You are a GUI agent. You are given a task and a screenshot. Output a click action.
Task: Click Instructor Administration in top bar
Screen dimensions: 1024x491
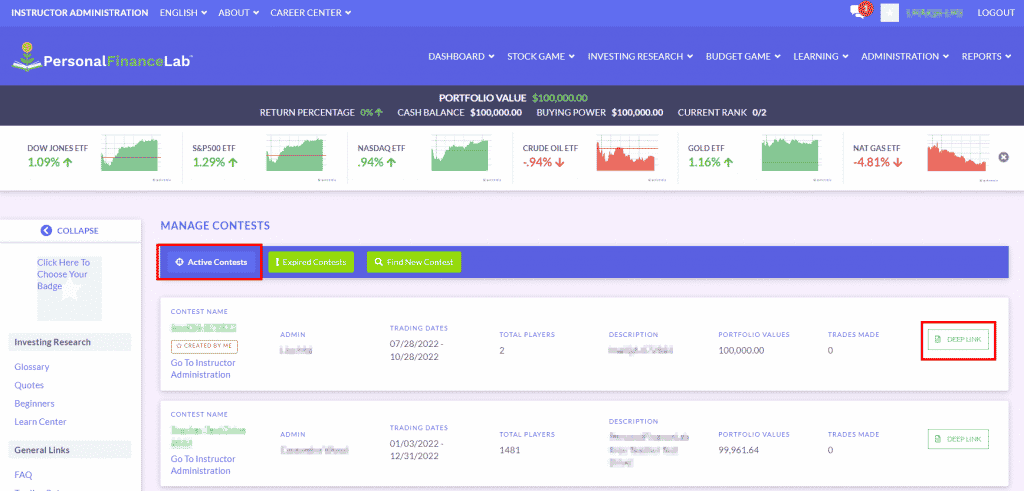(80, 12)
